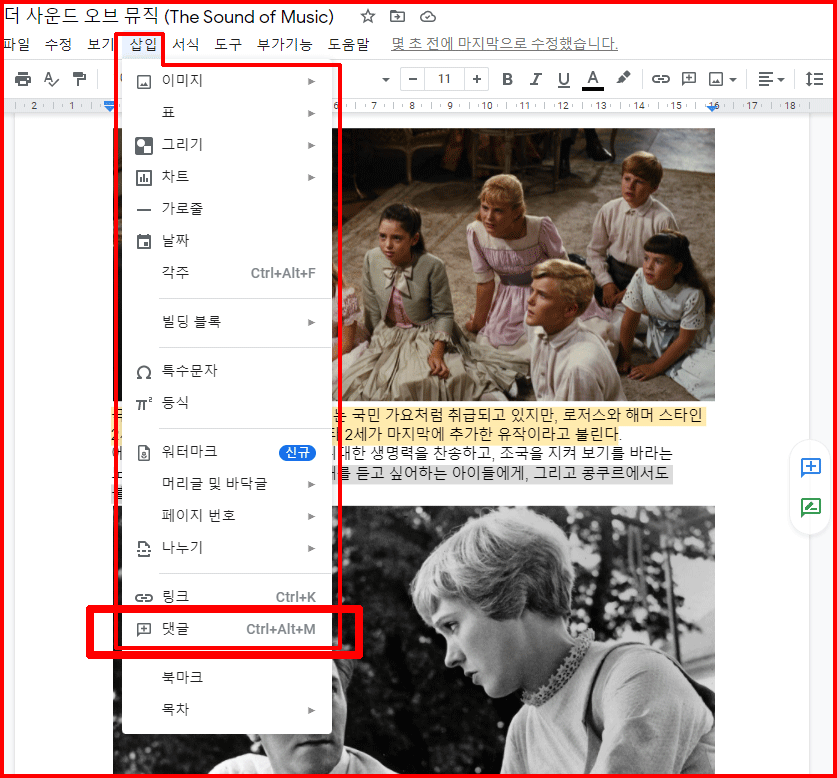Choose 북마크 in the insert menu
This screenshot has height=778, width=837.
click(x=227, y=678)
